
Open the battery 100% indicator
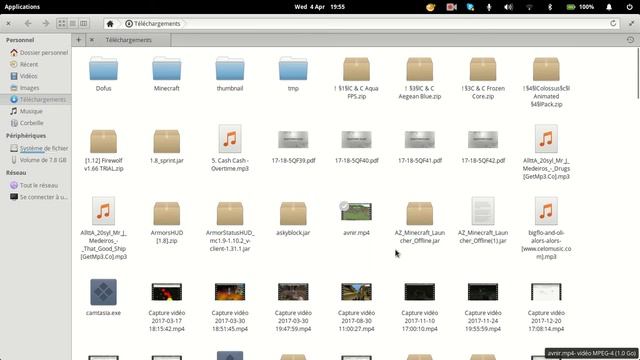[580, 7]
